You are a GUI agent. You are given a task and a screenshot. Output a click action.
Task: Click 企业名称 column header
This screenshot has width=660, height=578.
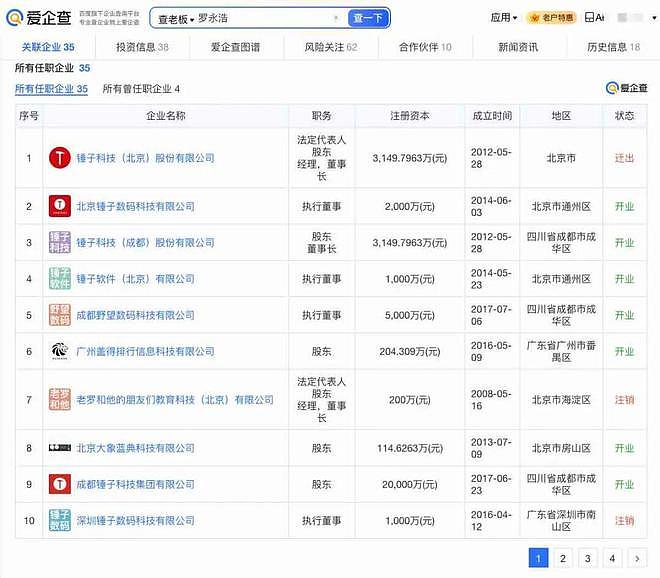[x=165, y=116]
